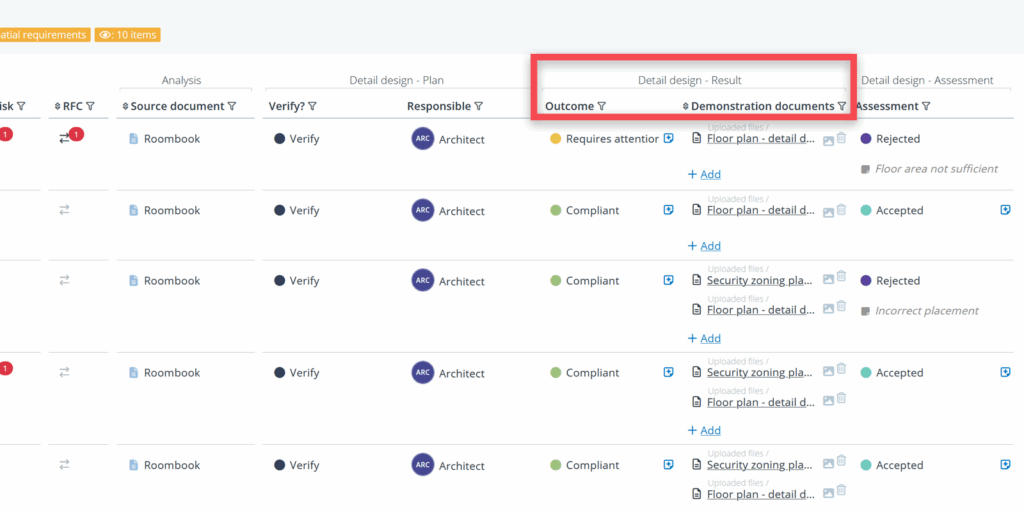Select the 'Analysis' column group header

[182, 80]
